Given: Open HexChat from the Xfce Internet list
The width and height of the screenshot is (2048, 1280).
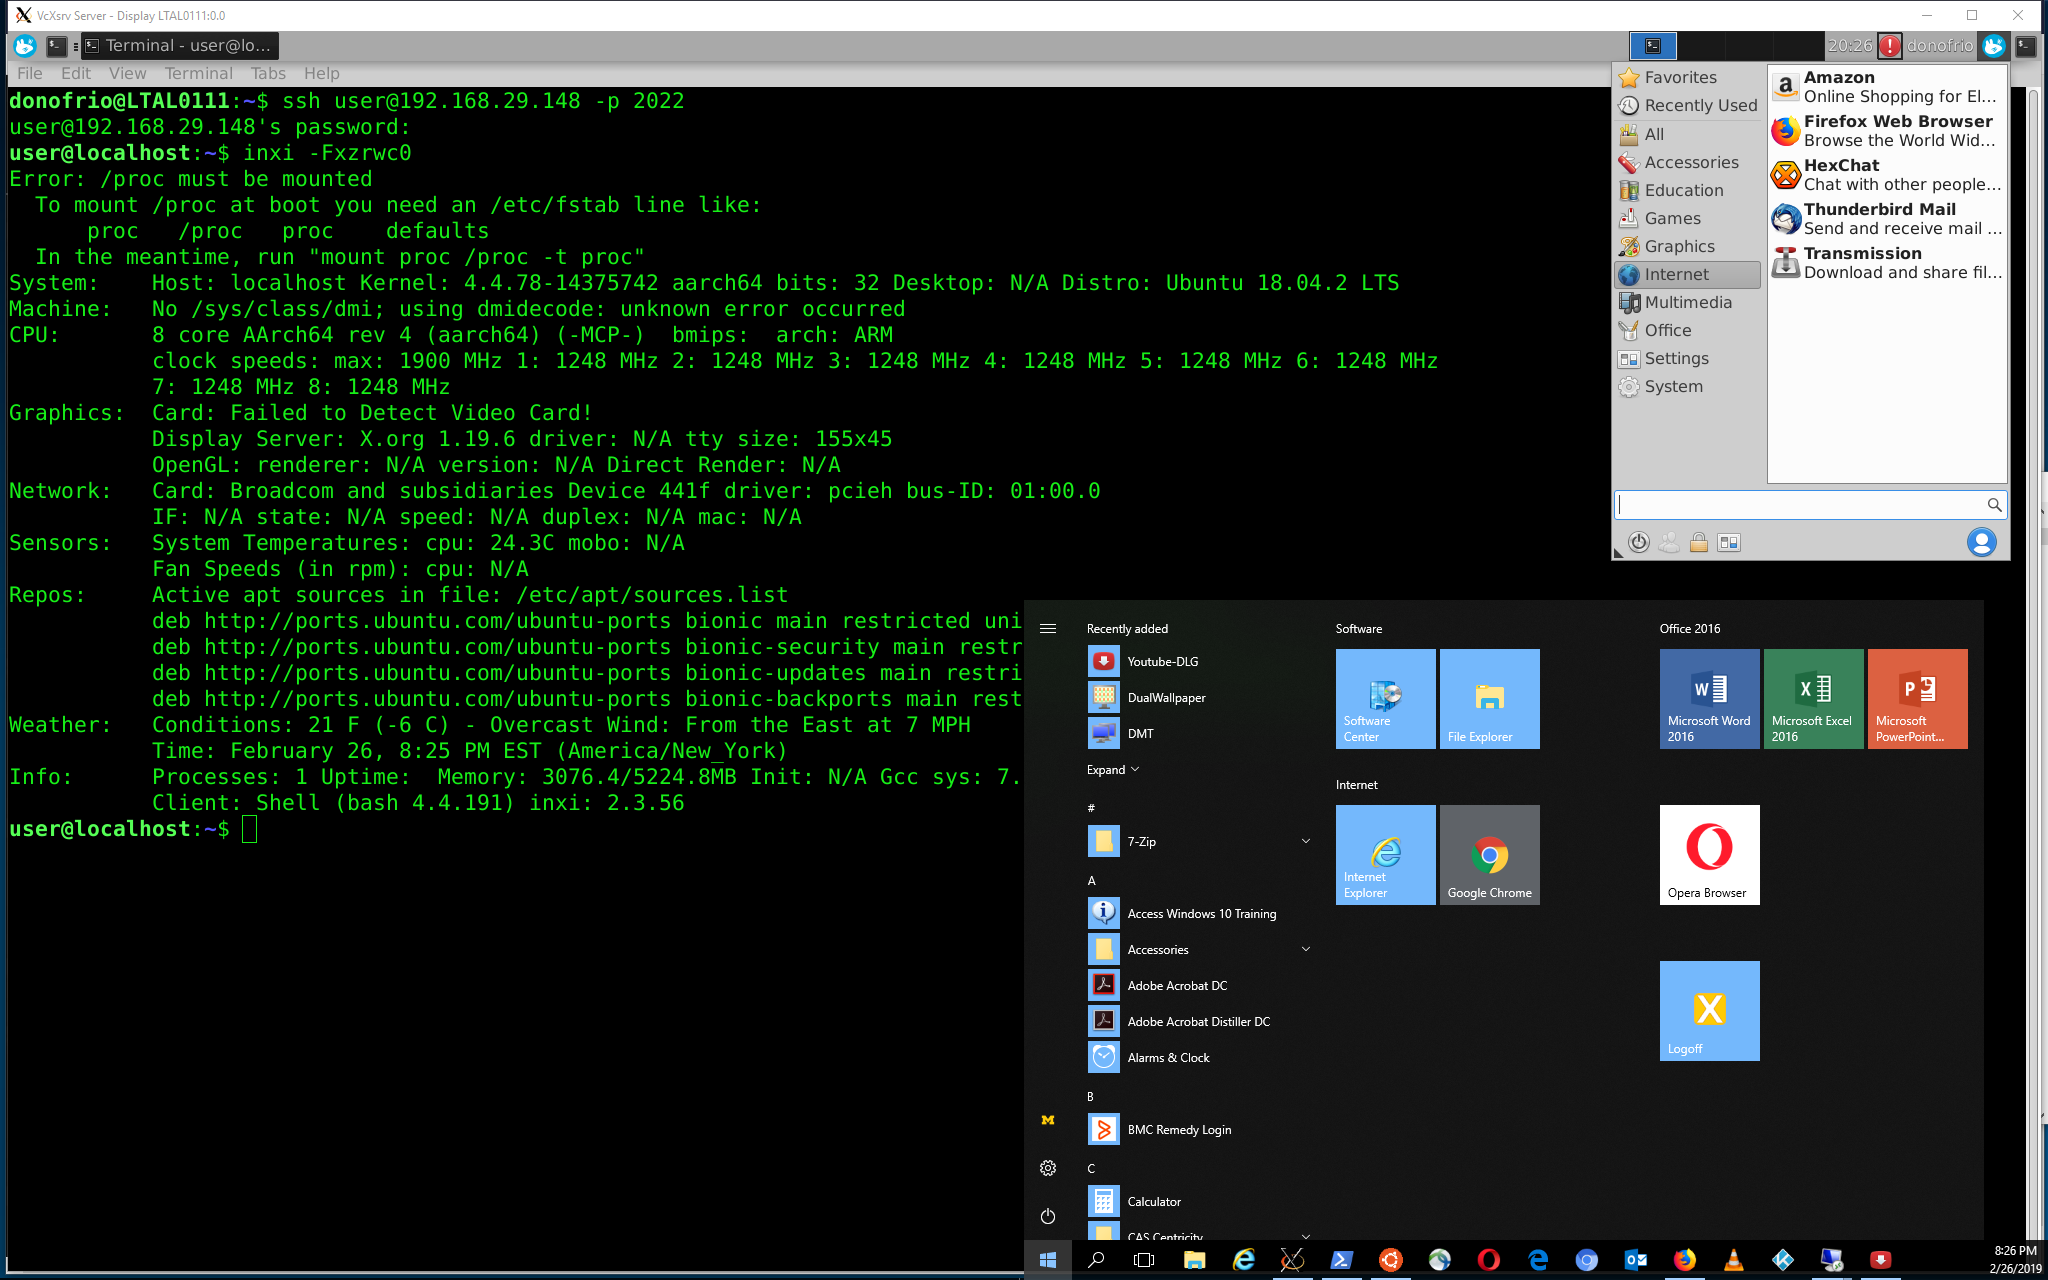Looking at the screenshot, I should click(1887, 175).
